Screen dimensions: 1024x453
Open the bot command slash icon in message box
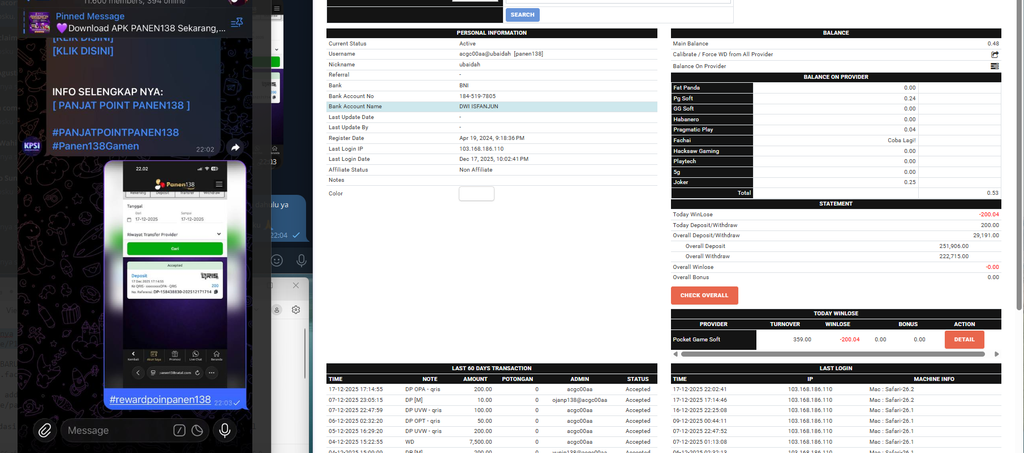pos(179,430)
